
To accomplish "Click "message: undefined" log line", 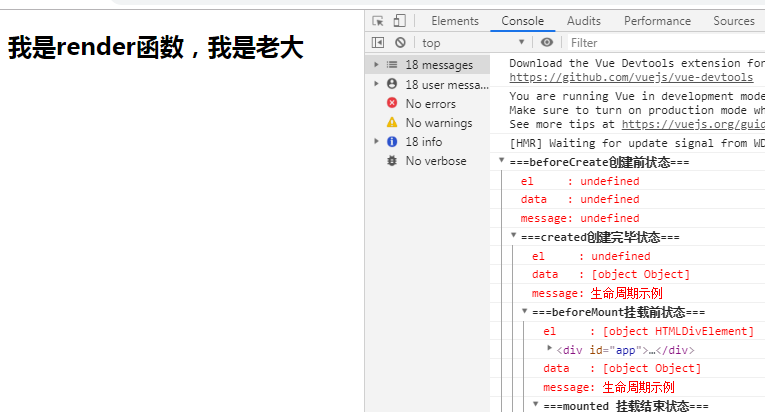I will click(580, 218).
